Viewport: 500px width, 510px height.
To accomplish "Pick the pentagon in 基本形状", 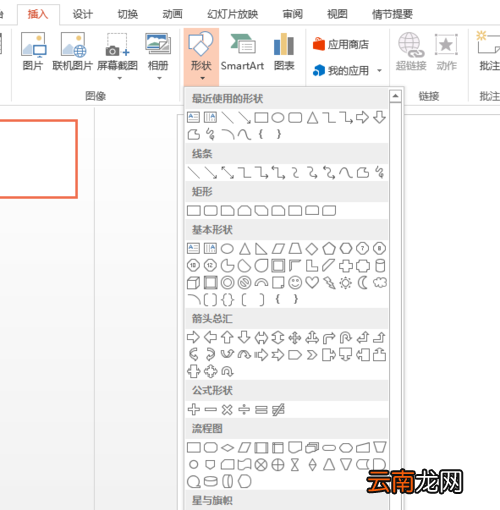I will 329,249.
